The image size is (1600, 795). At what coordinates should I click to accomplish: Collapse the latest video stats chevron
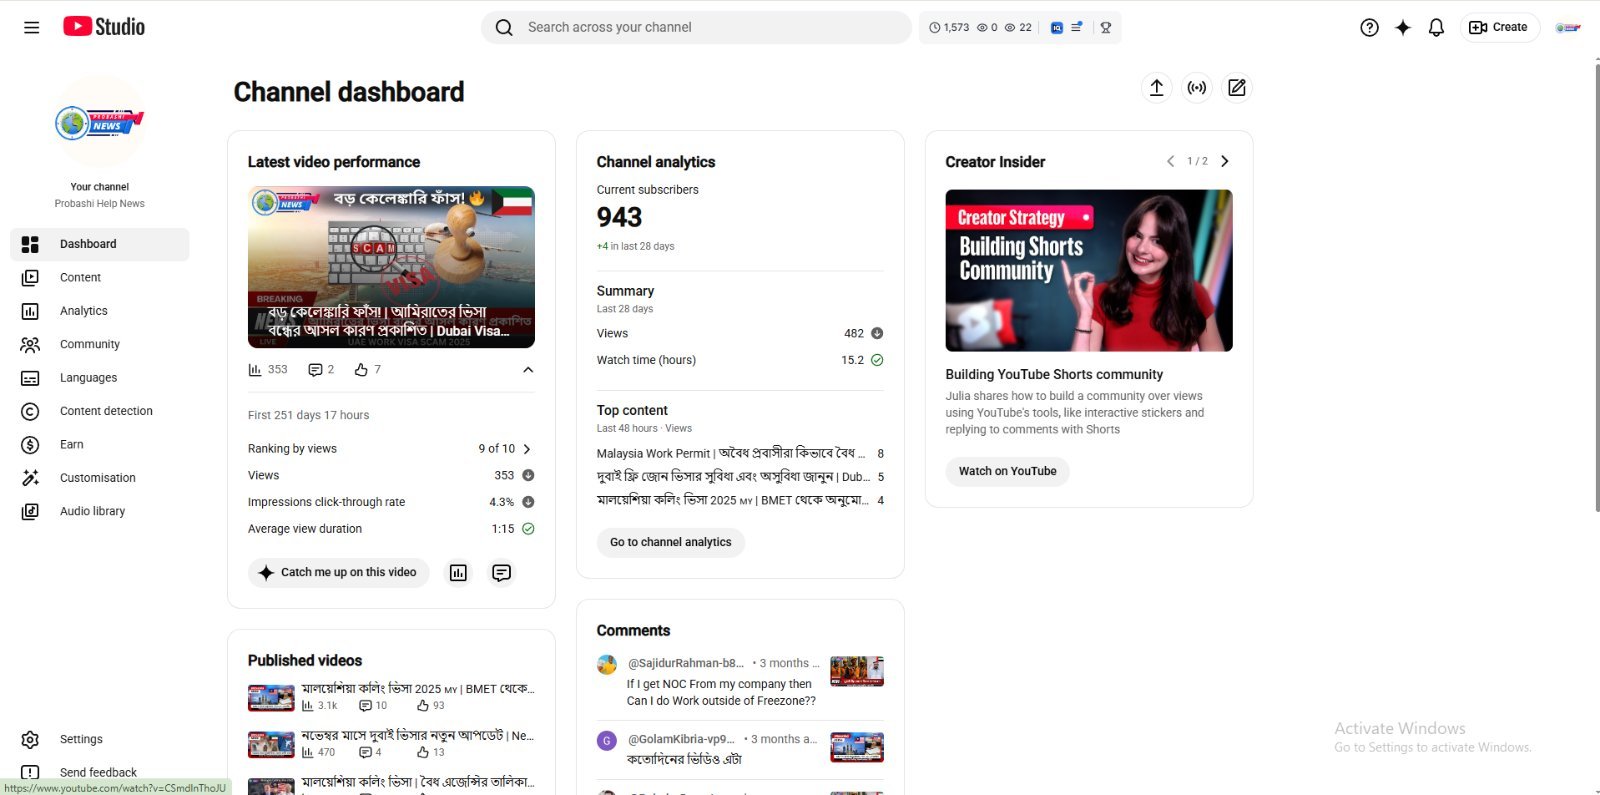[528, 370]
